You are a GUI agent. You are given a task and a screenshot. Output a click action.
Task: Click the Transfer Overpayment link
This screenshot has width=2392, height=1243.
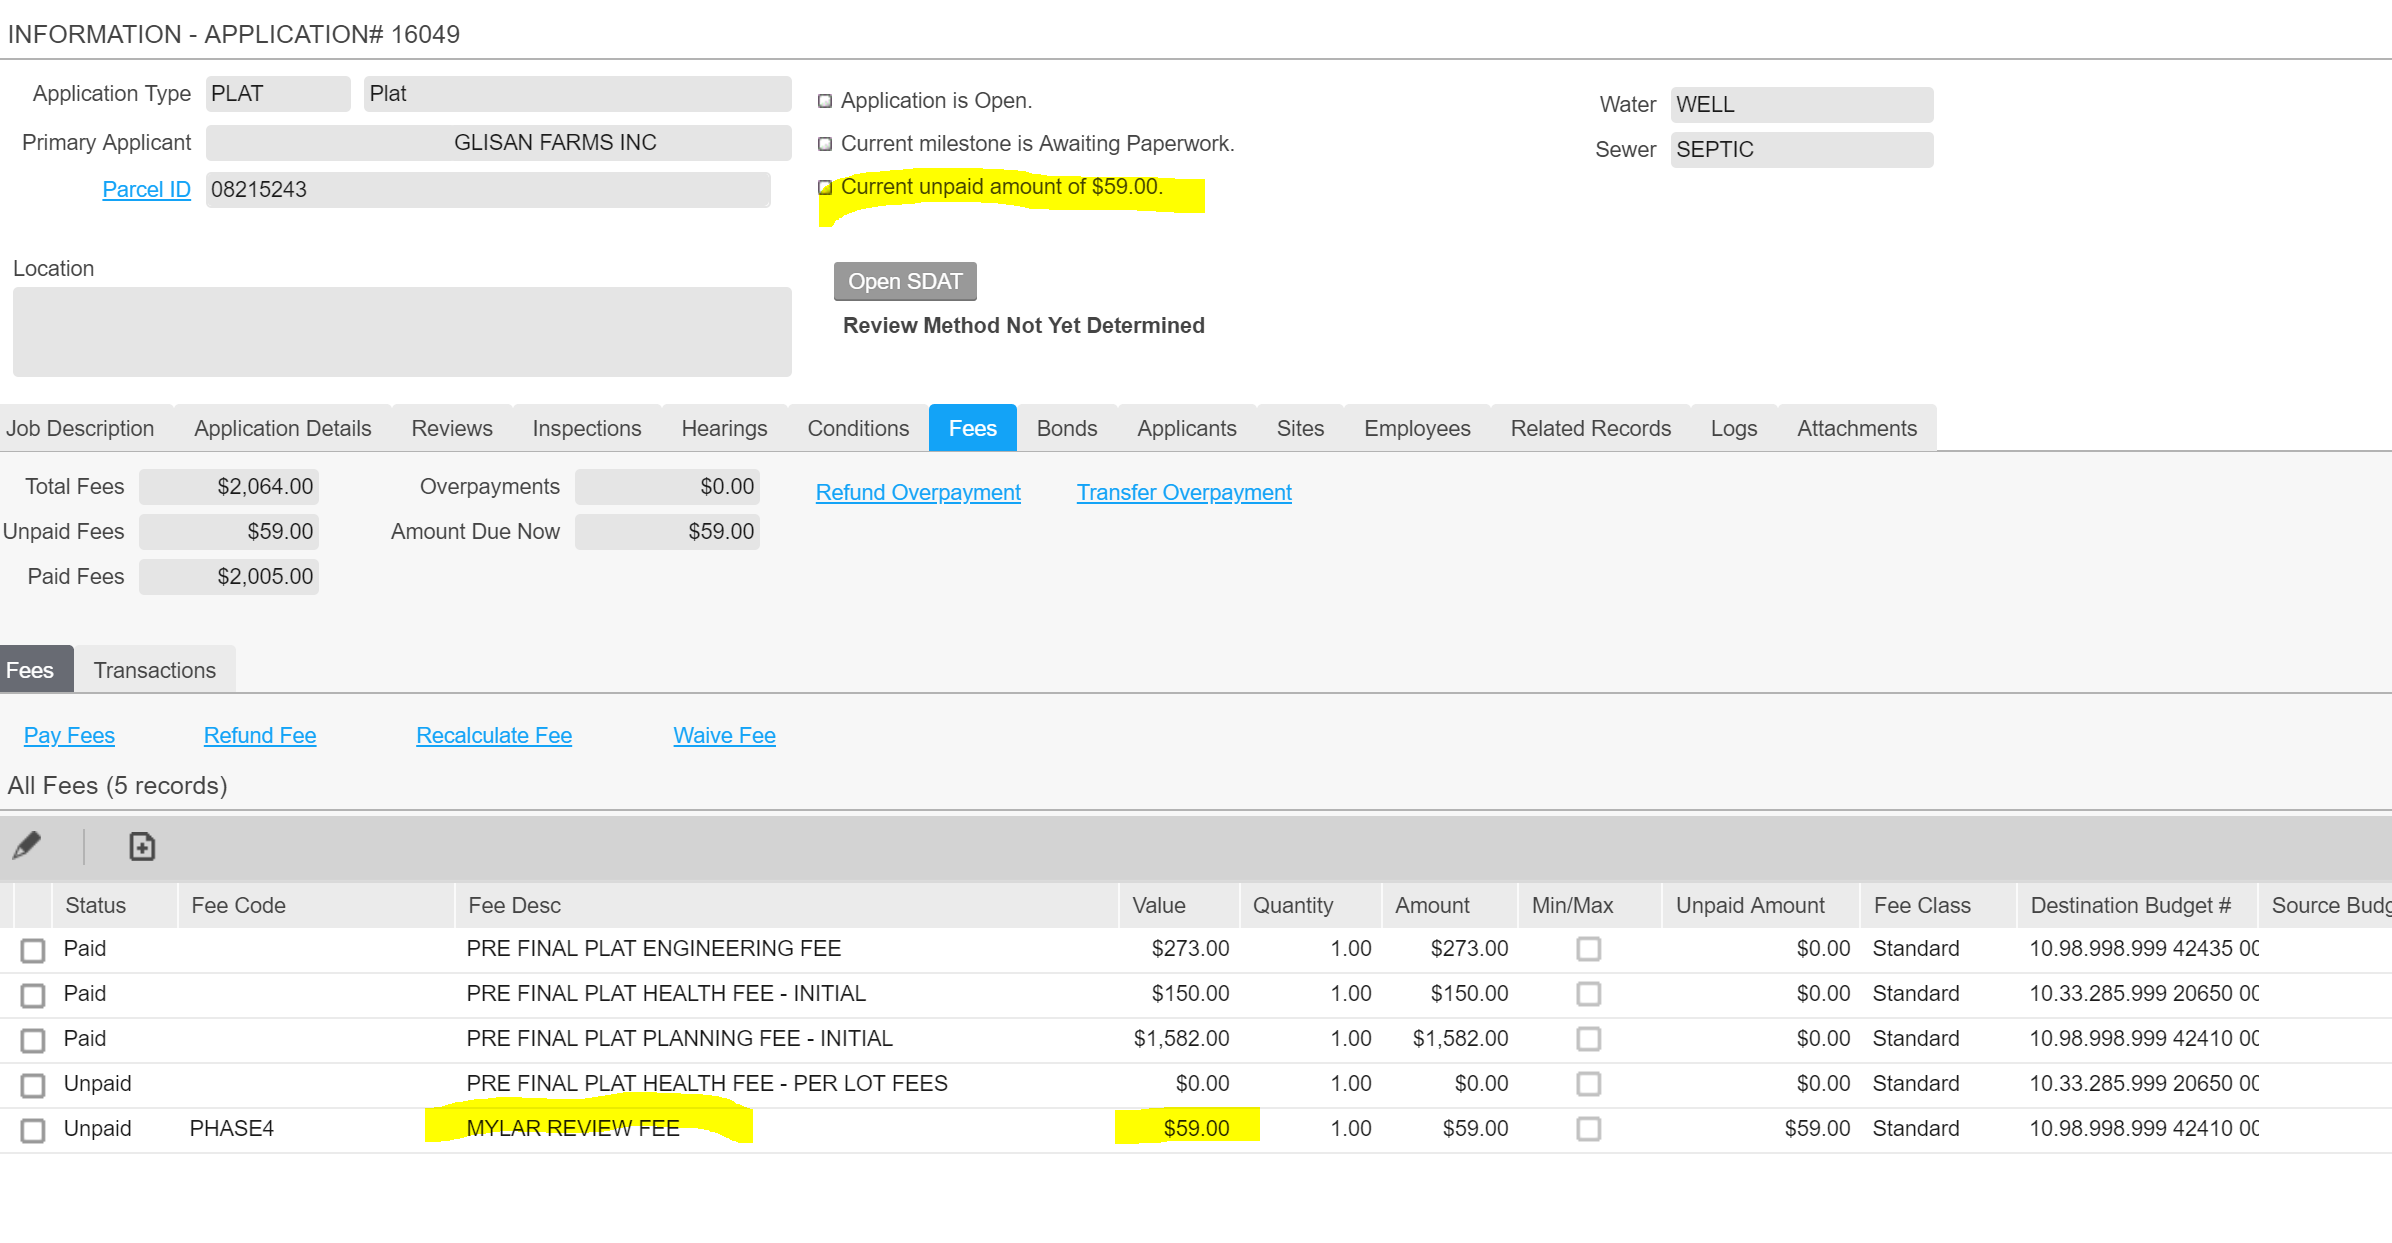(x=1183, y=492)
